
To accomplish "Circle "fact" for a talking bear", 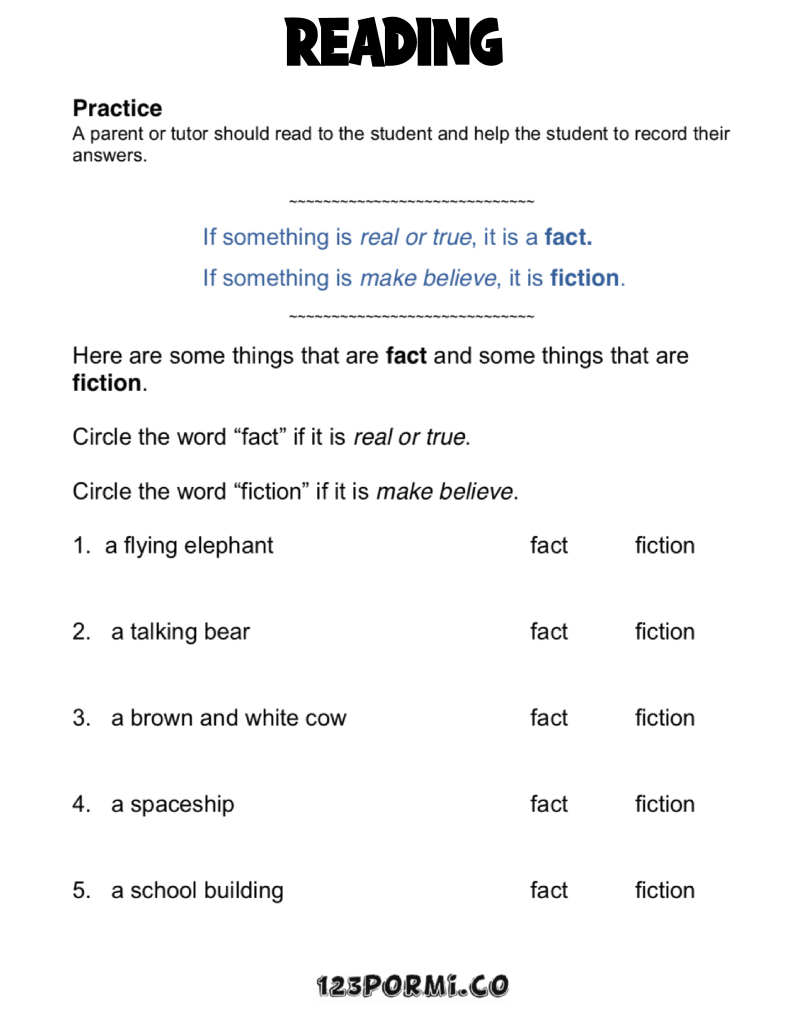I will 548,632.
